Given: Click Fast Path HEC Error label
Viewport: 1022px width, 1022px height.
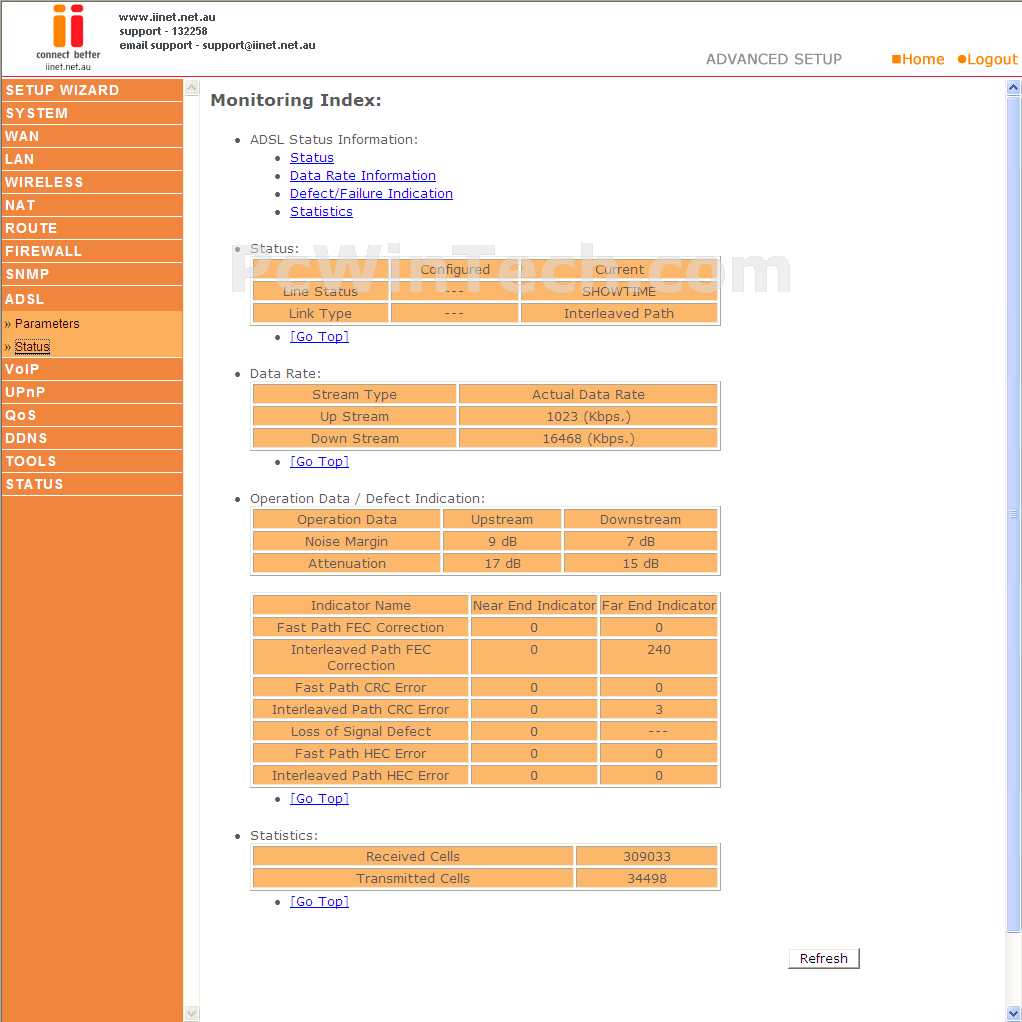Looking at the screenshot, I should coord(360,753).
